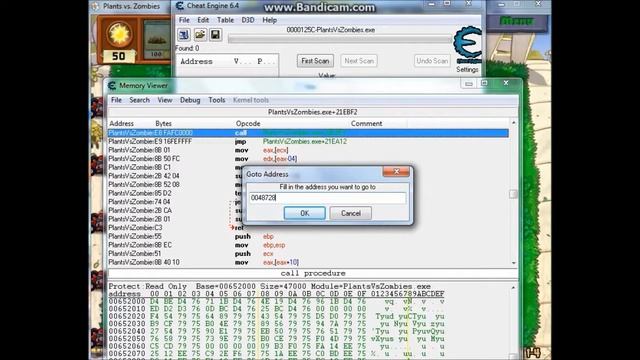
Task: Open the process list icon in Cheat Engine
Action: [x=184, y=35]
